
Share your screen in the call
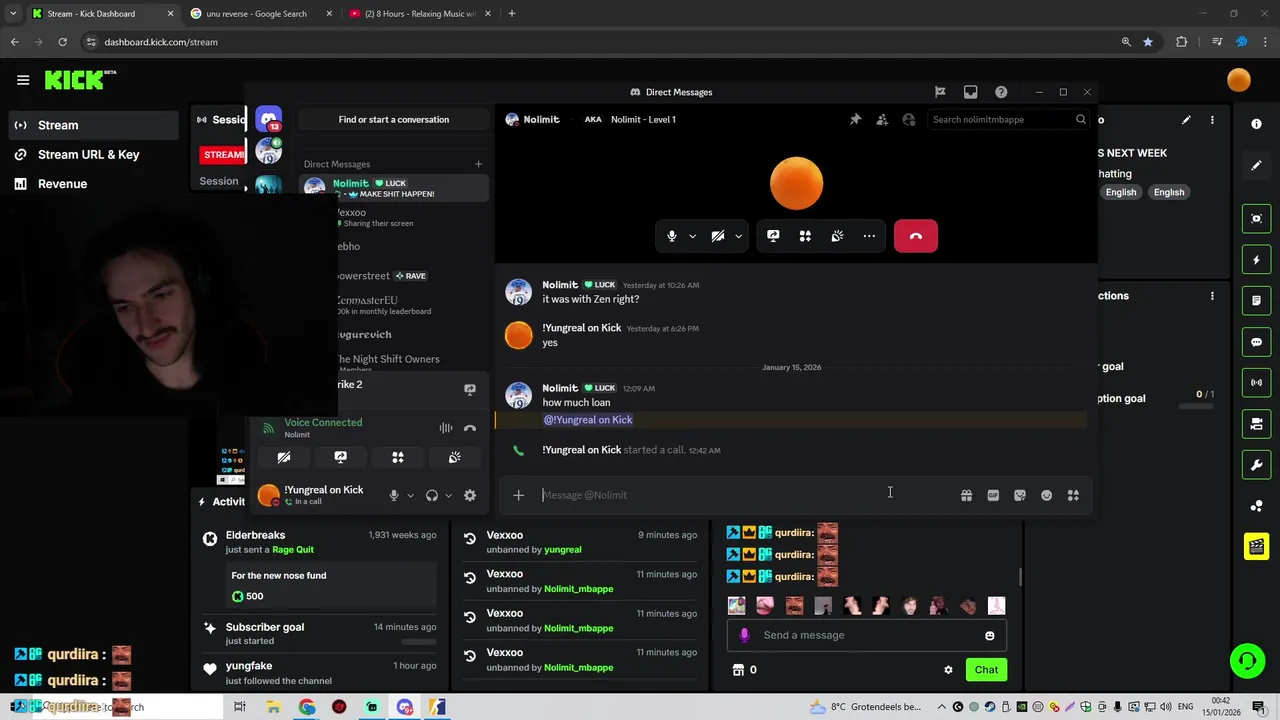[773, 236]
